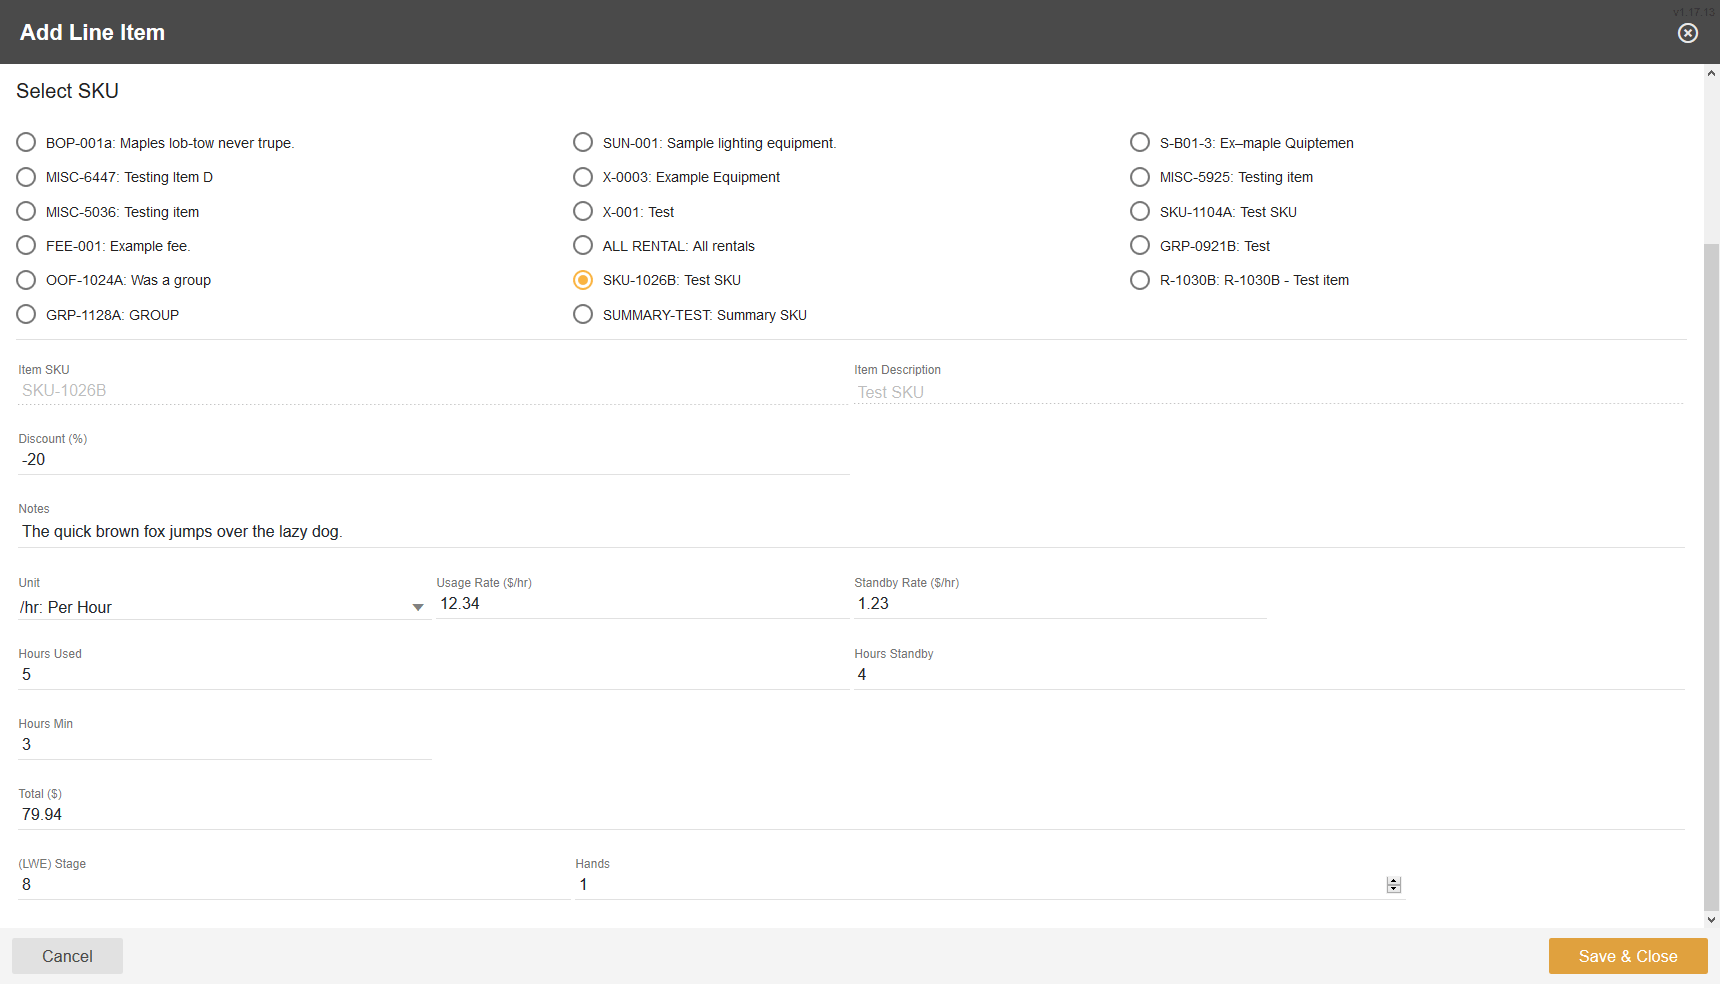Image resolution: width=1720 pixels, height=984 pixels.
Task: Select SUMMARY-TEST Summary SKU option
Action: pyautogui.click(x=583, y=315)
